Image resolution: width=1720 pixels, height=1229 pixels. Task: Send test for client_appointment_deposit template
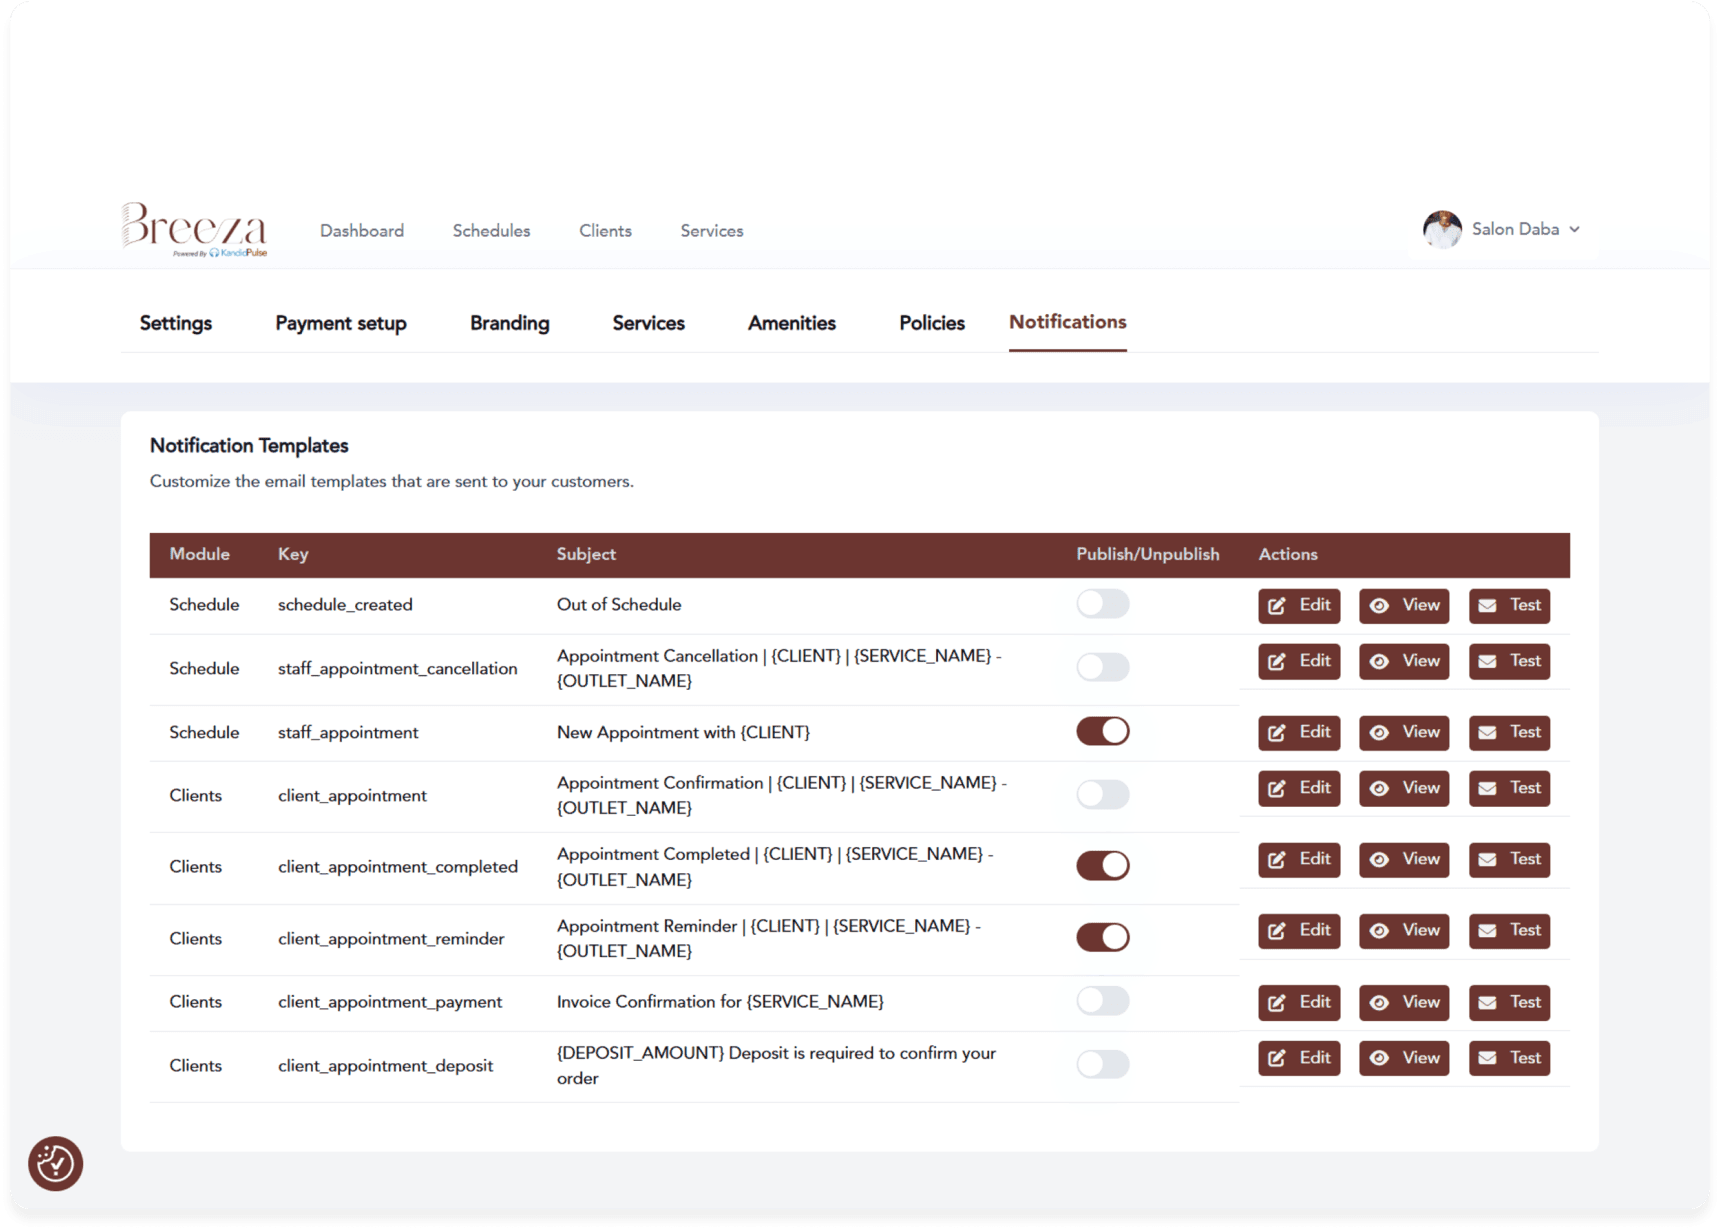click(x=1509, y=1058)
